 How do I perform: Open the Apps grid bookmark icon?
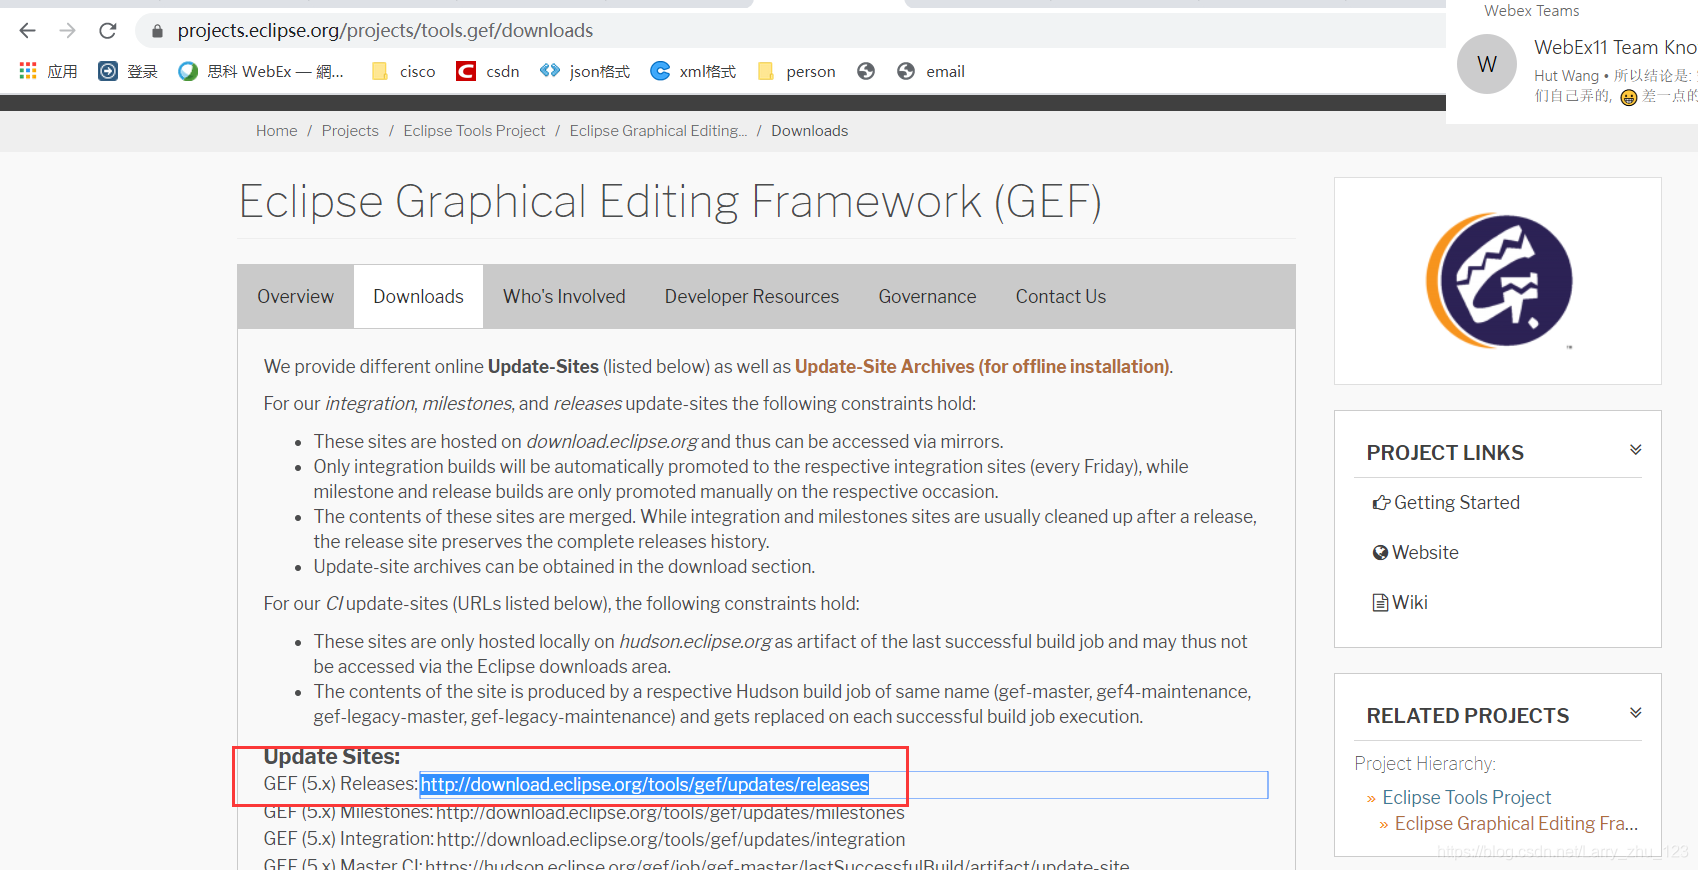(x=28, y=71)
